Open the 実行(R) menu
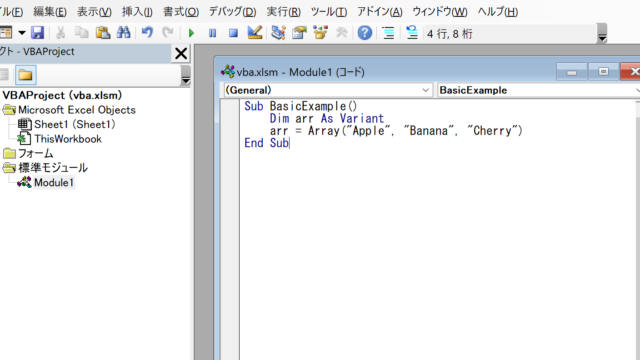The image size is (640, 360). (x=283, y=12)
